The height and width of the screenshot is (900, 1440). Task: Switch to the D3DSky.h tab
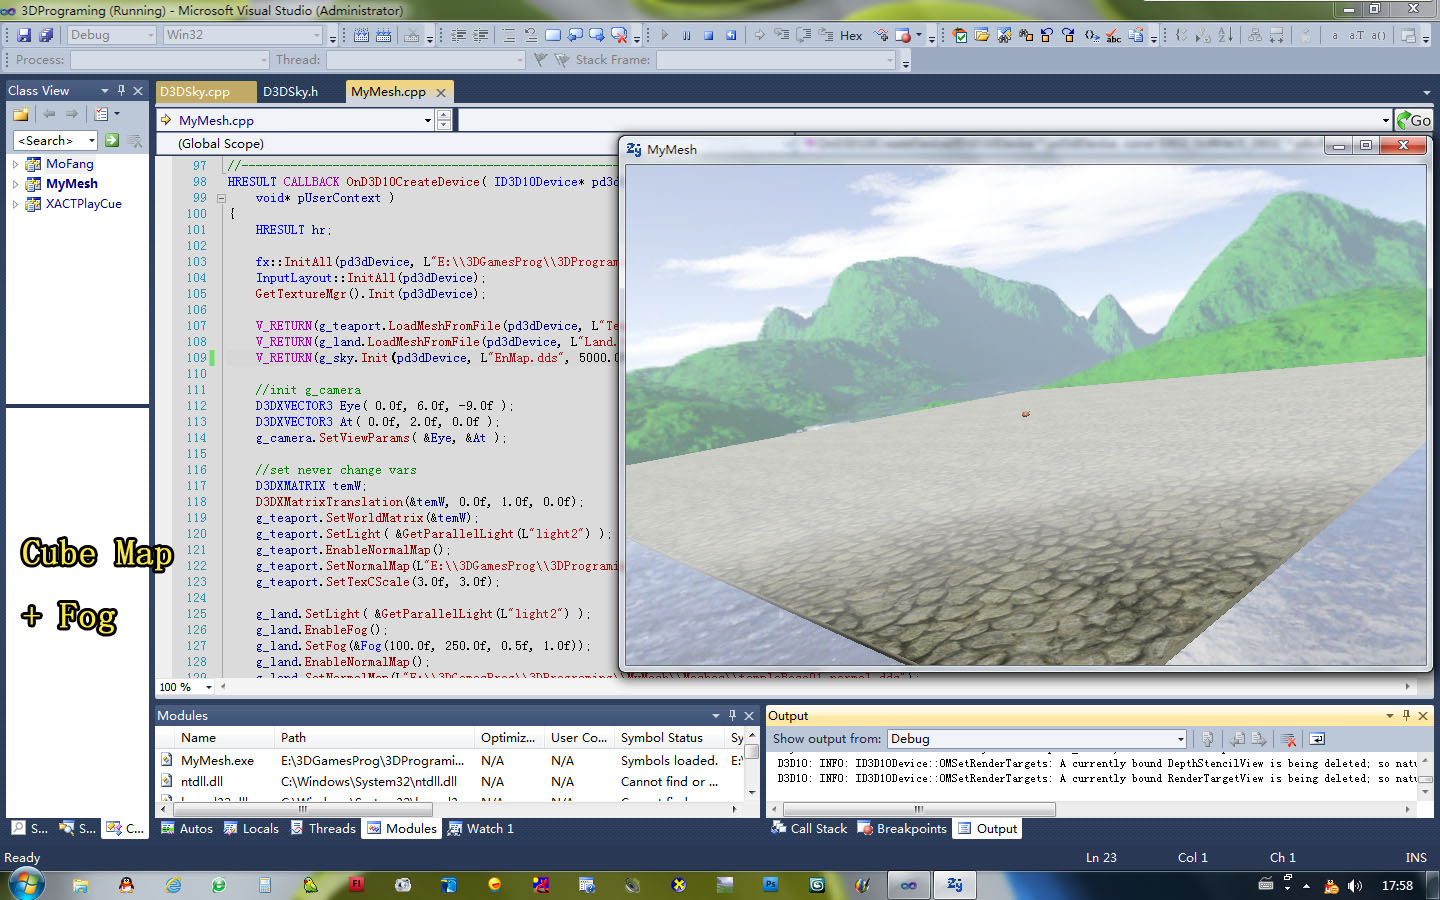(x=290, y=91)
